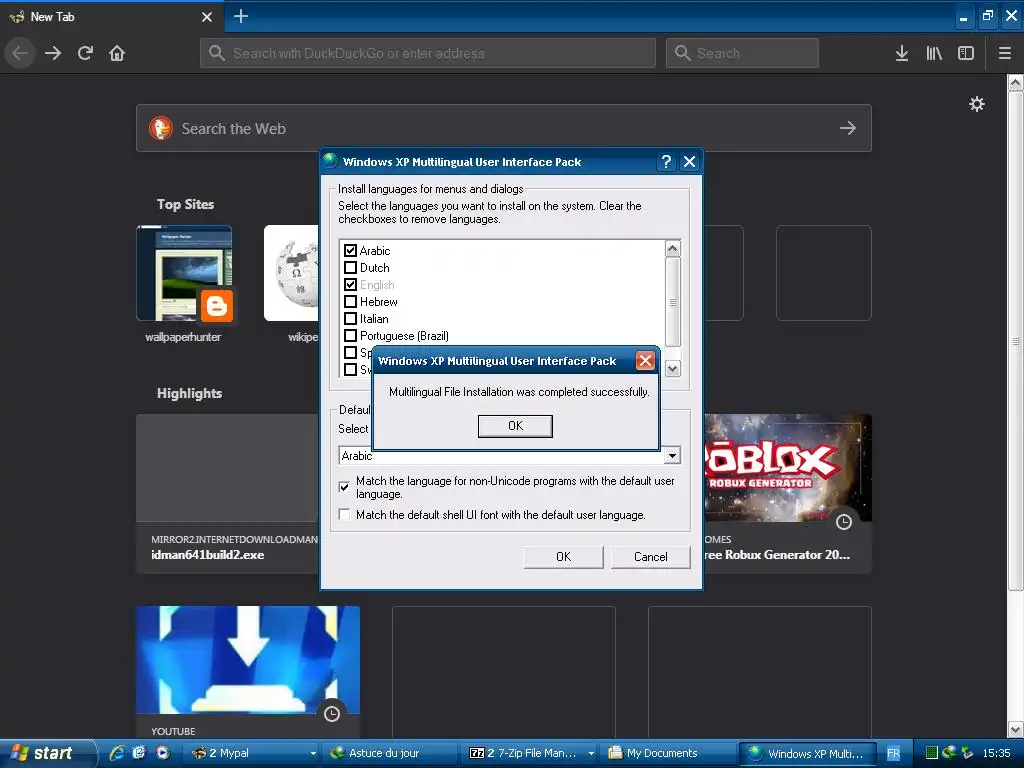This screenshot has height=768, width=1024.
Task: Click OK in the installation success message
Action: [x=515, y=426]
